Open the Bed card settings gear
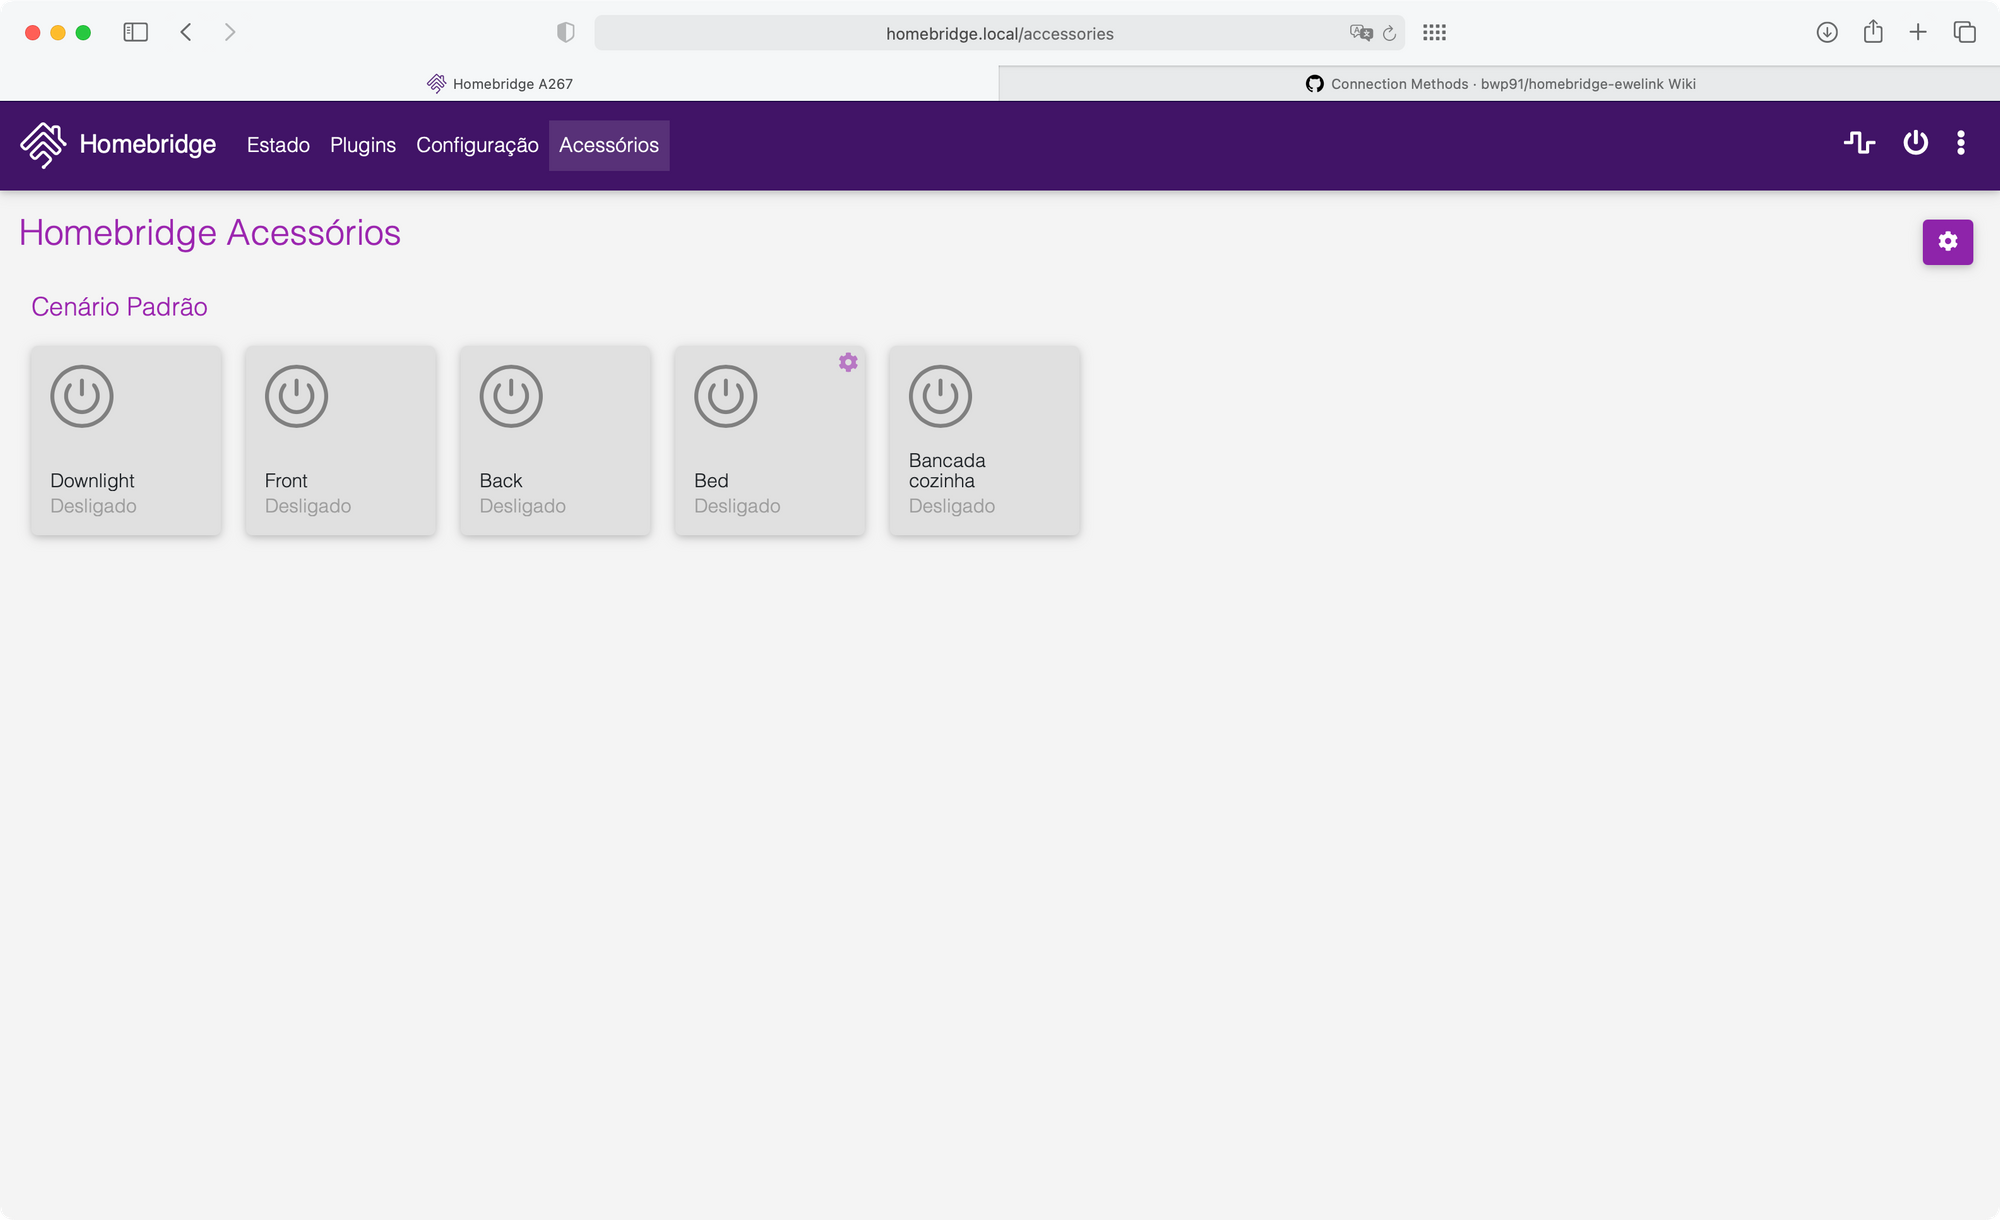 [x=848, y=362]
